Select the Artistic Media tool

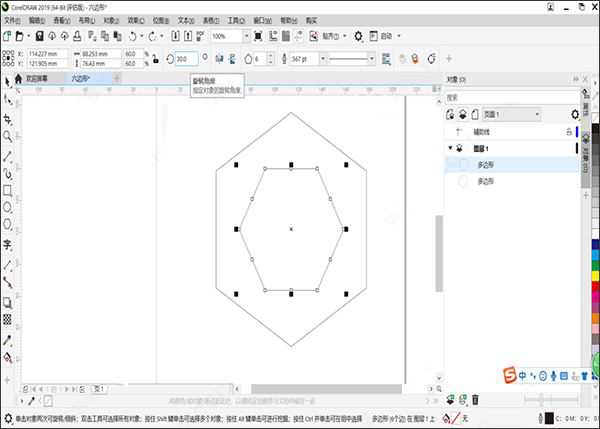coord(7,174)
